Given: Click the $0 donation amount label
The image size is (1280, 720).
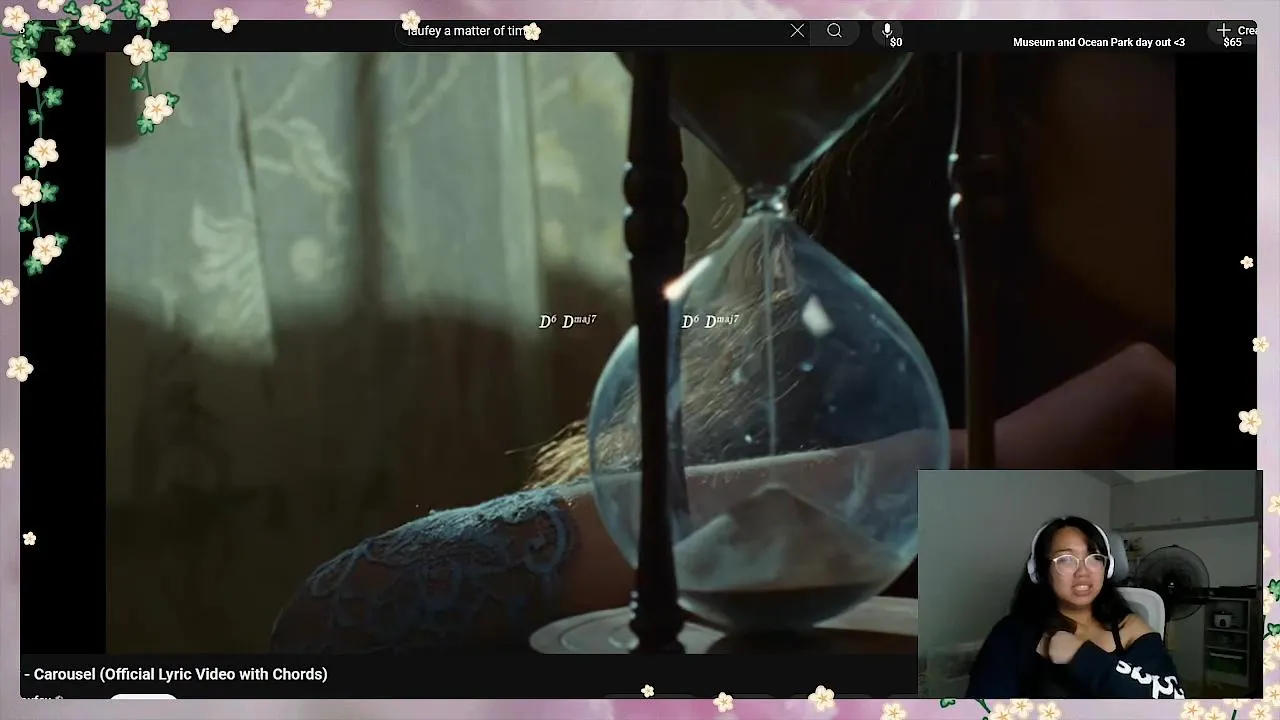Looking at the screenshot, I should click(x=896, y=42).
